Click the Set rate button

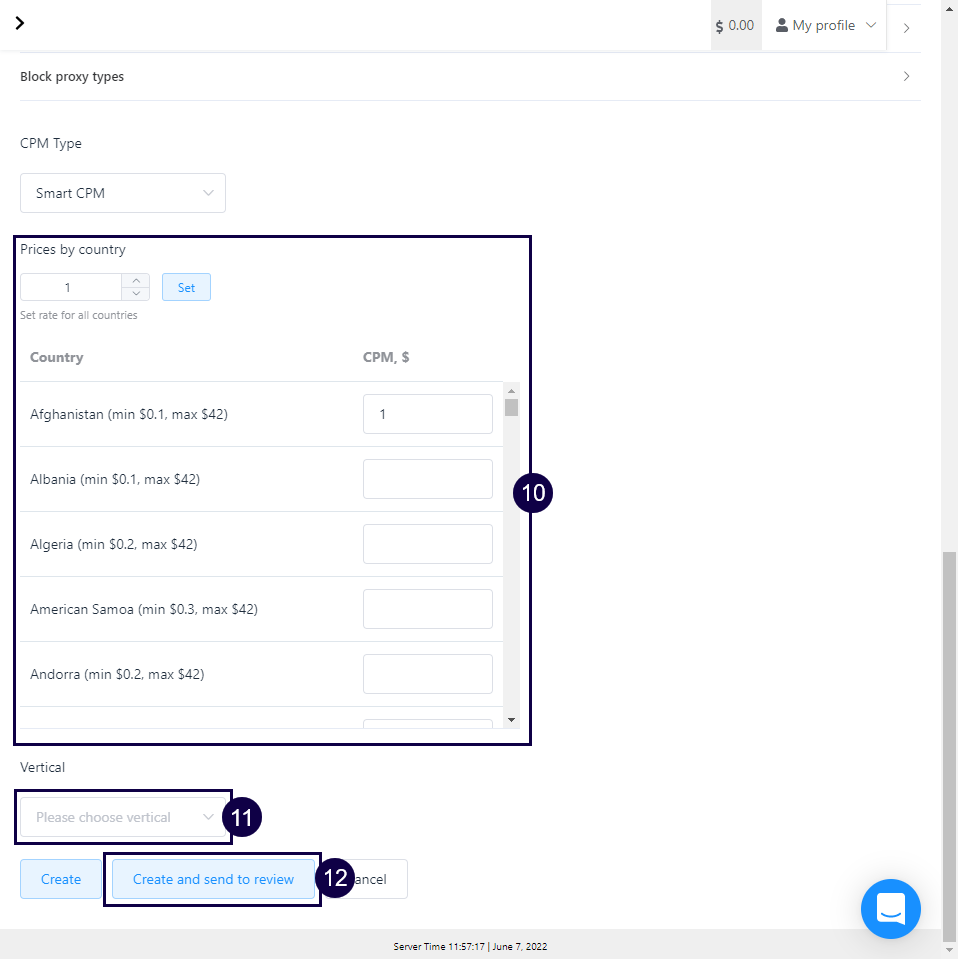tap(186, 288)
